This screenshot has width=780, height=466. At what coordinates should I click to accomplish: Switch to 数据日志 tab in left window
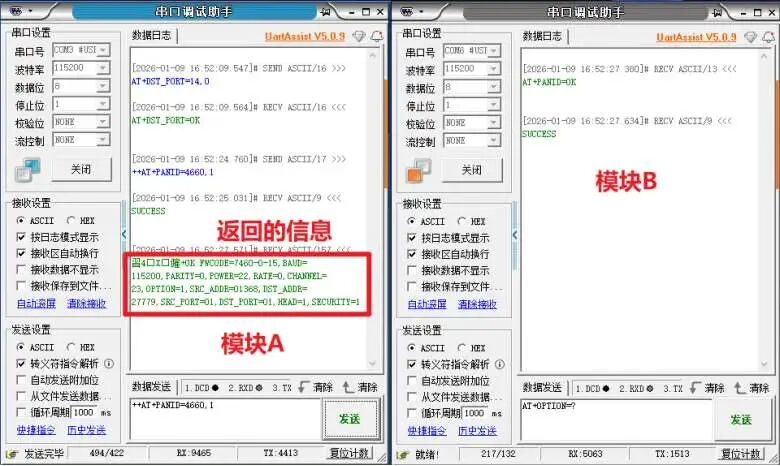[151, 35]
